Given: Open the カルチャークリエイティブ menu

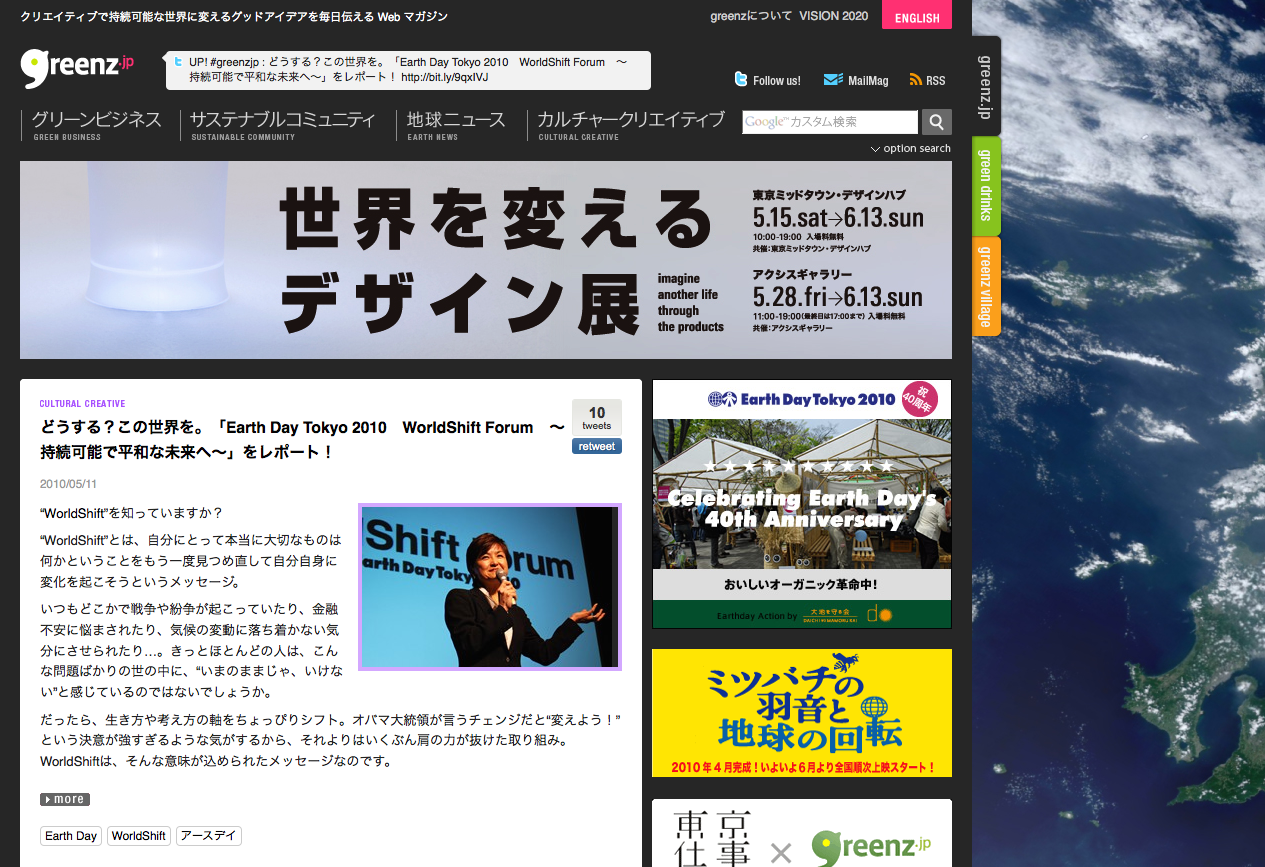Looking at the screenshot, I should (631, 125).
